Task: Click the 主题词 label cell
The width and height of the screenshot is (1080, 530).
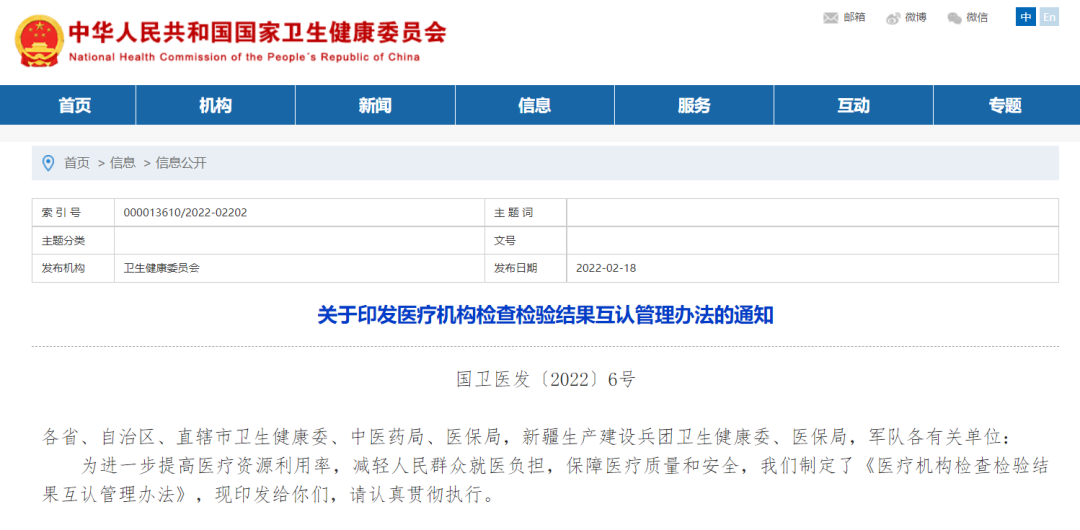Action: point(526,213)
